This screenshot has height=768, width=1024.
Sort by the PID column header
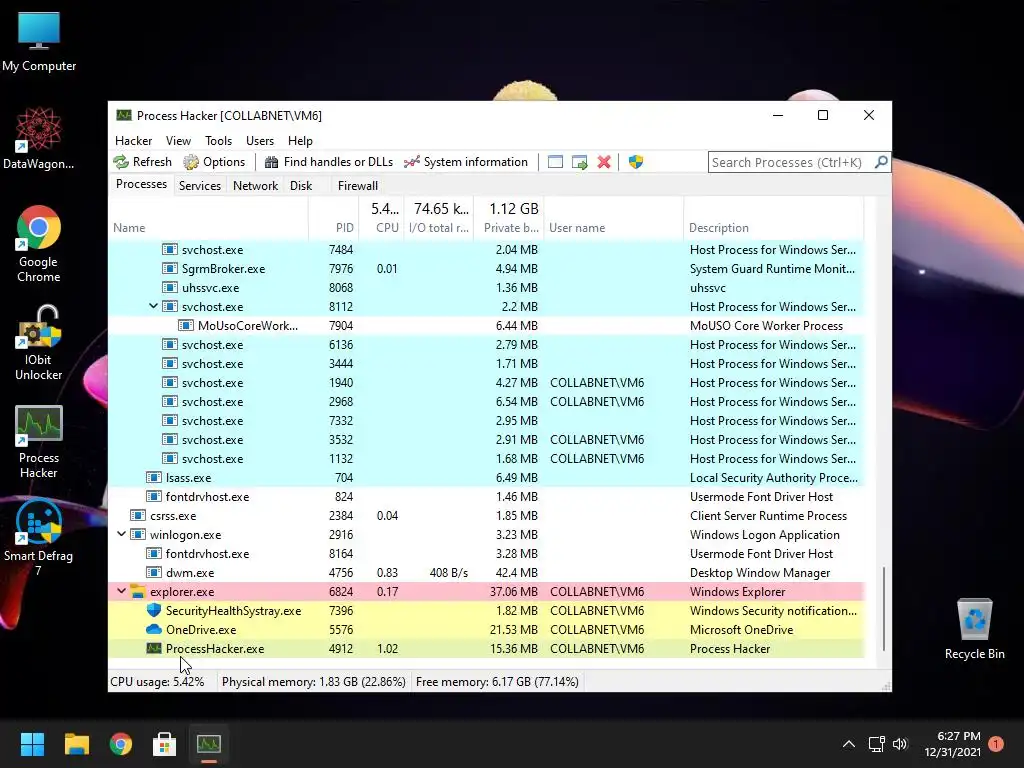tap(333, 218)
